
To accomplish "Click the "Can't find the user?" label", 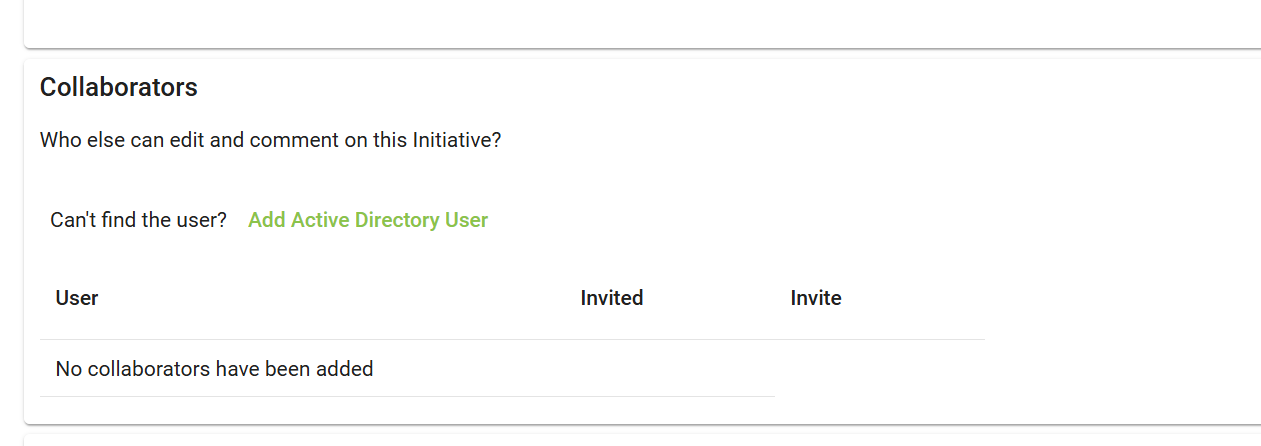I will 139,220.
